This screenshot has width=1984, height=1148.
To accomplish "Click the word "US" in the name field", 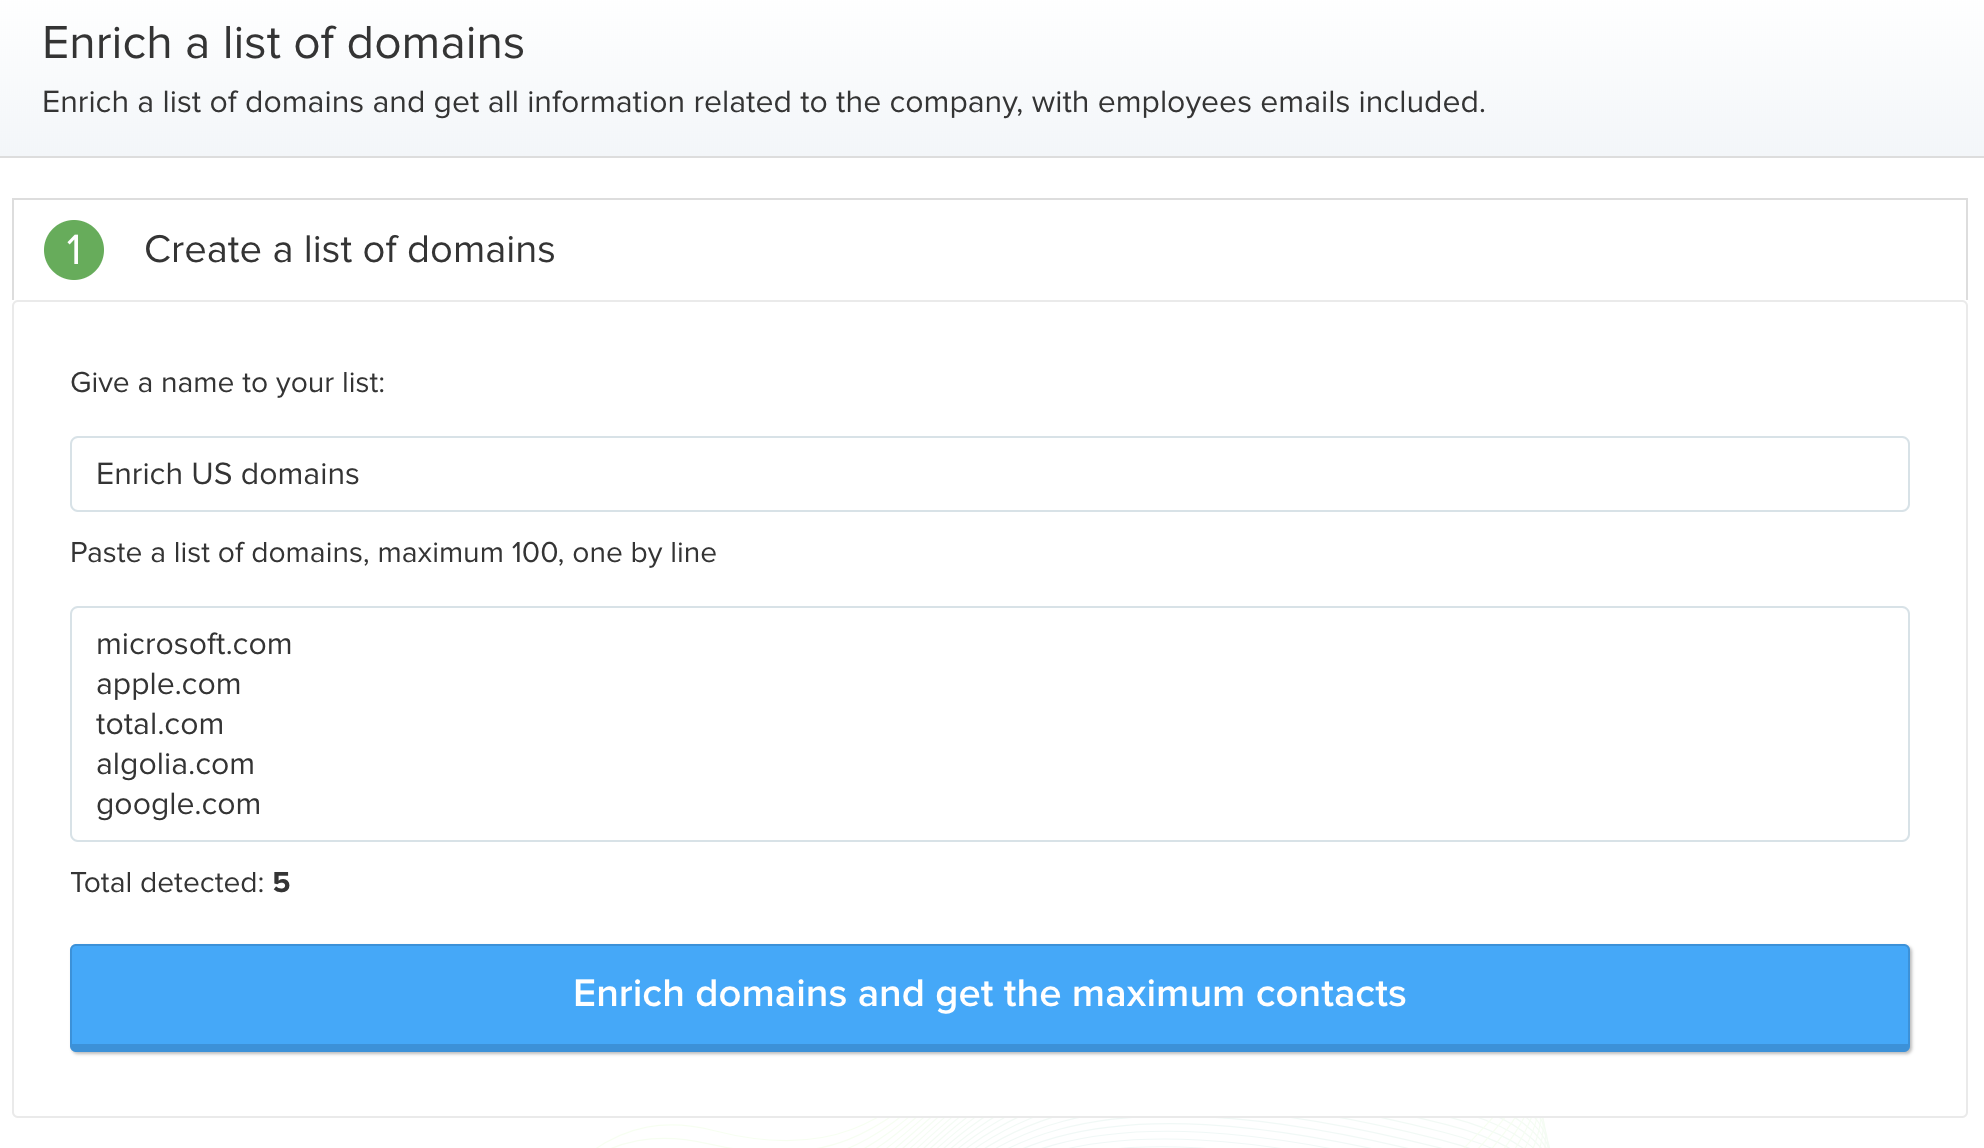I will (212, 474).
